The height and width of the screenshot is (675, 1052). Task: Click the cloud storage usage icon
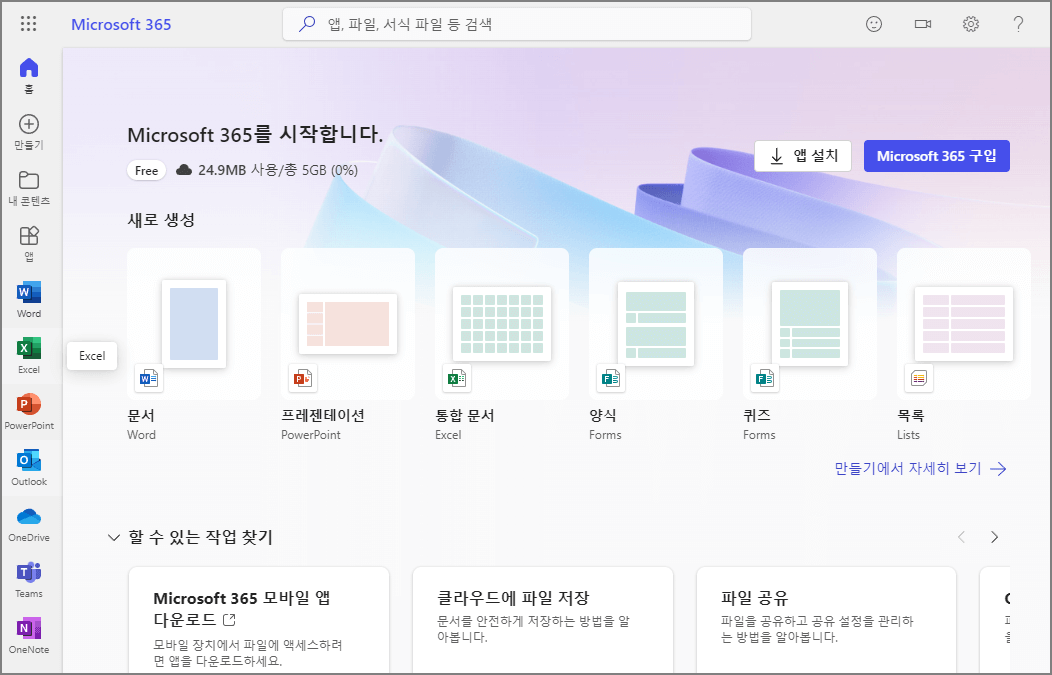click(x=184, y=170)
